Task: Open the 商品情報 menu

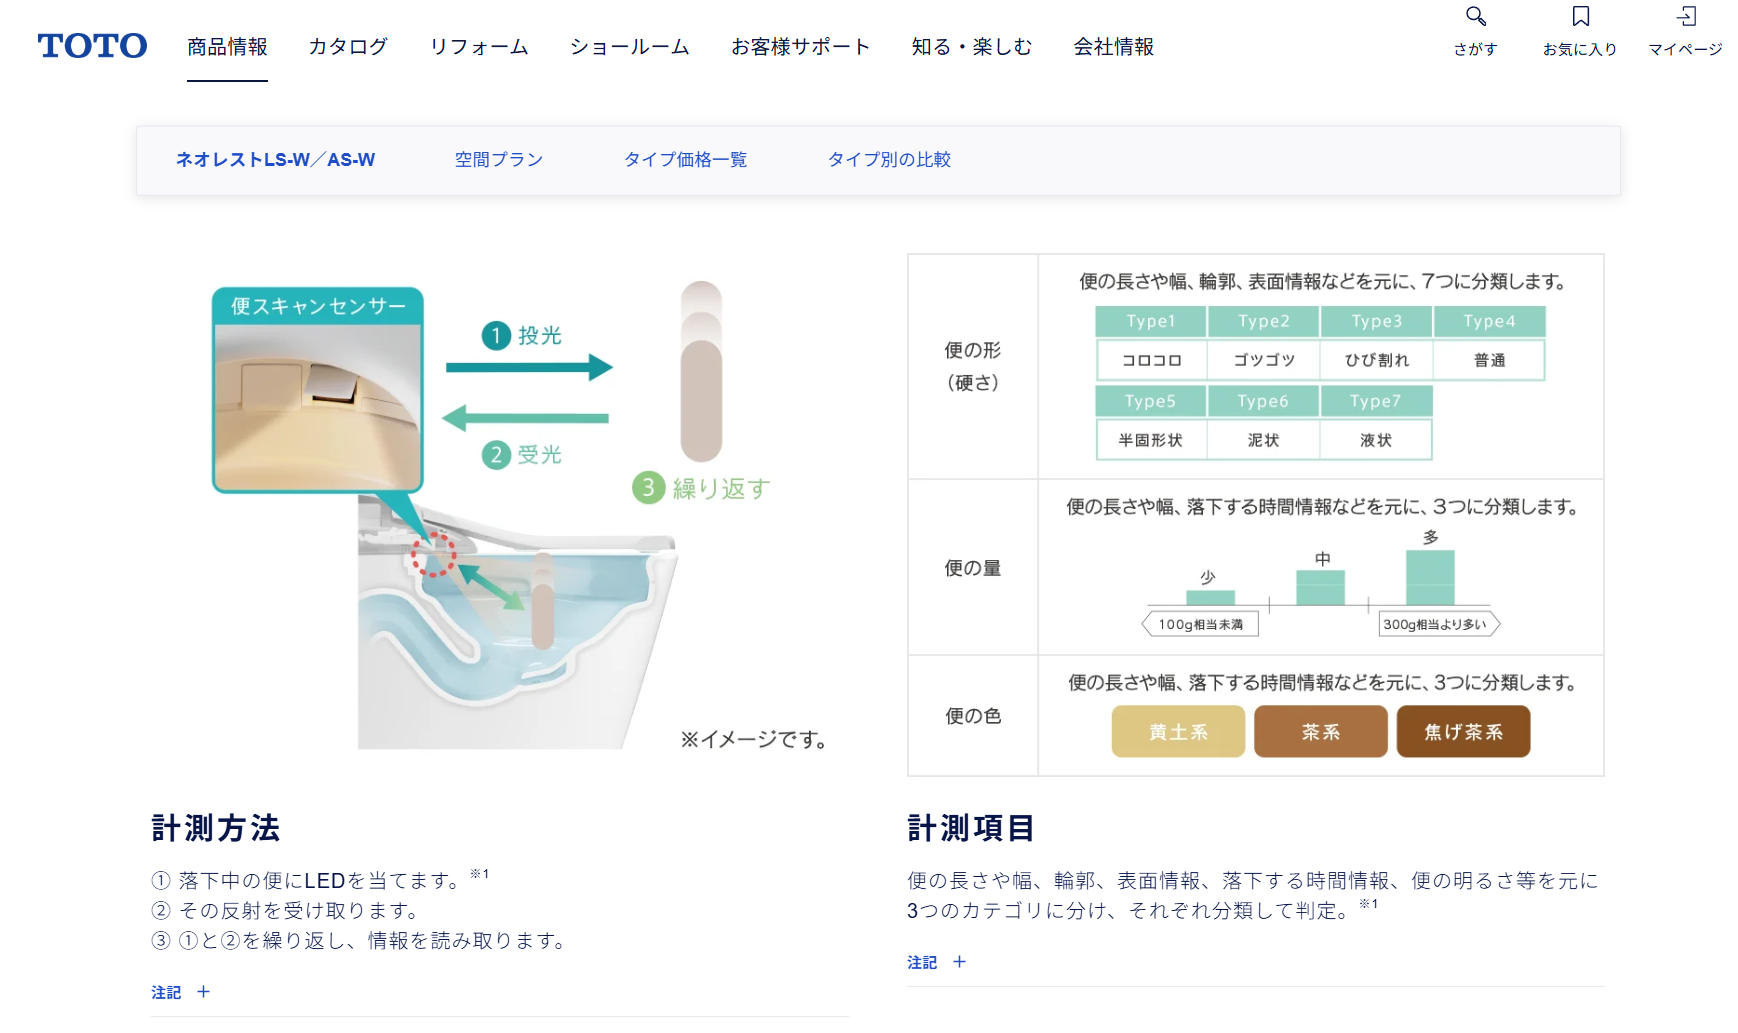Action: pyautogui.click(x=227, y=47)
